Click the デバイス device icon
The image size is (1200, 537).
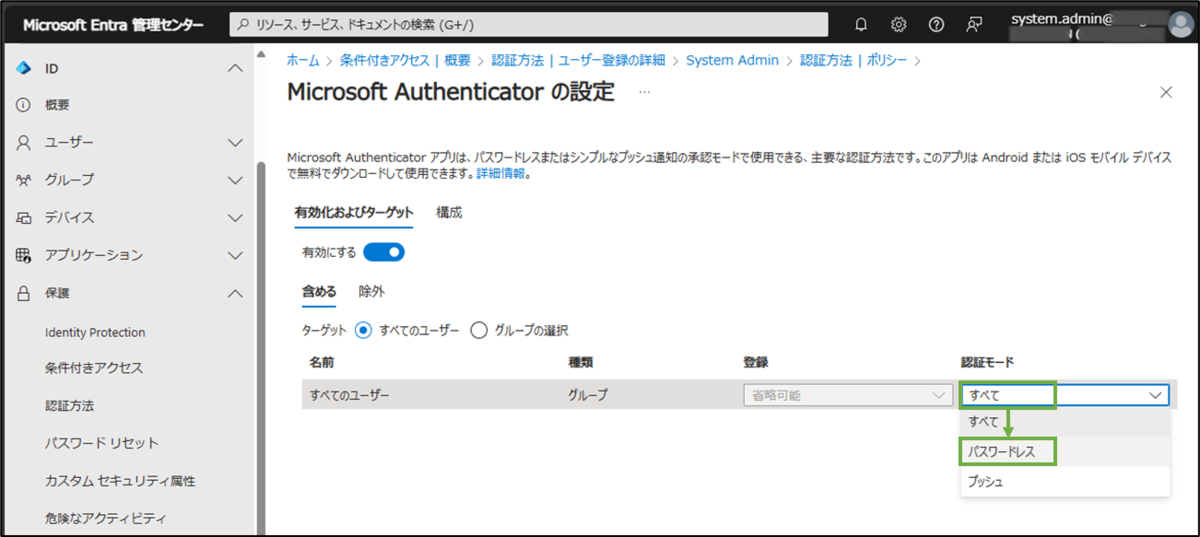pyautogui.click(x=24, y=218)
